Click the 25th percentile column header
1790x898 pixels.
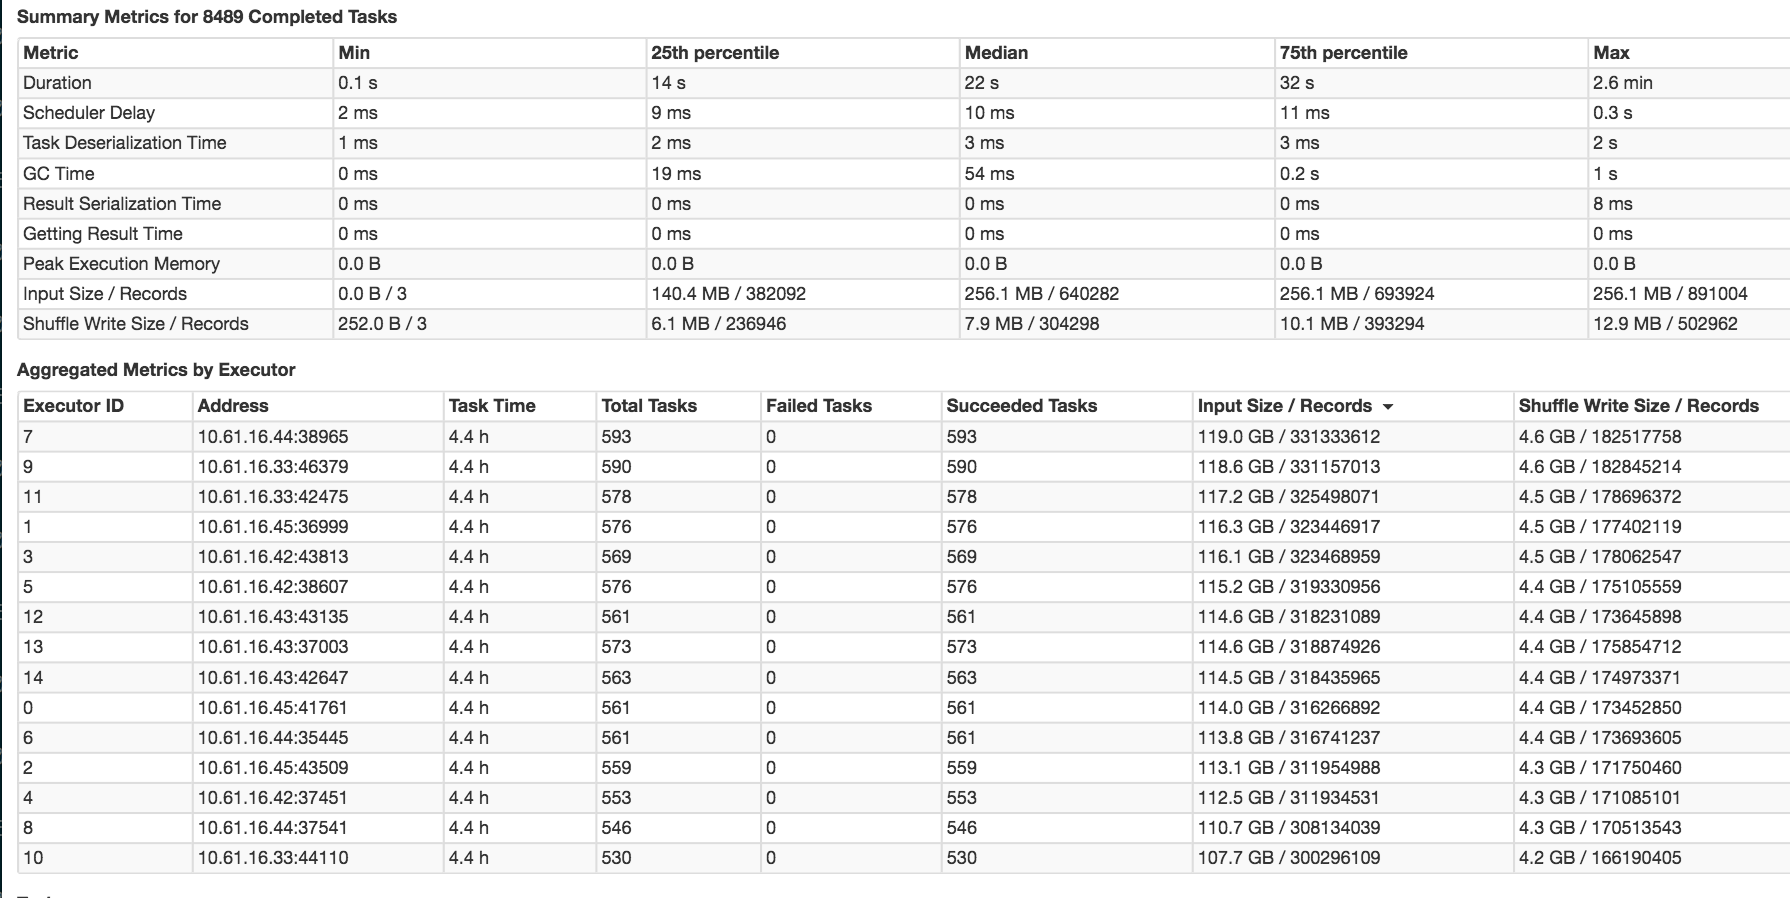(715, 53)
